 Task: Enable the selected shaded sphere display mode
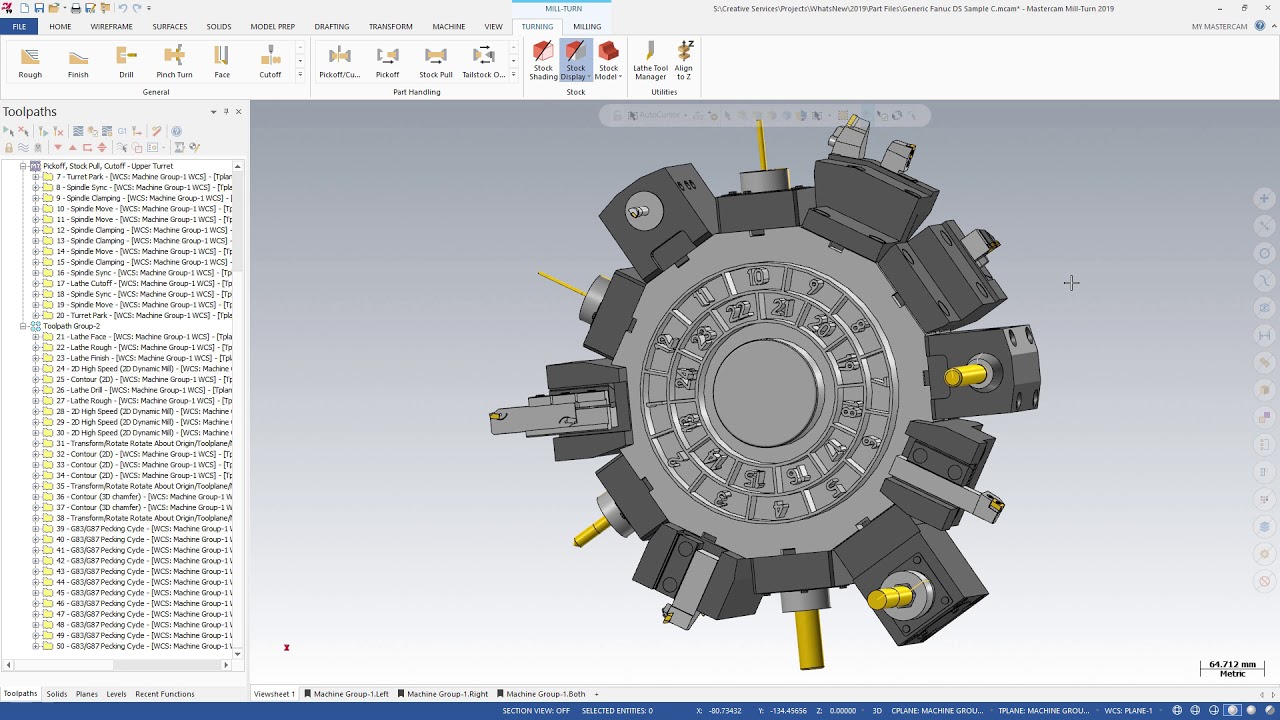click(x=1233, y=710)
